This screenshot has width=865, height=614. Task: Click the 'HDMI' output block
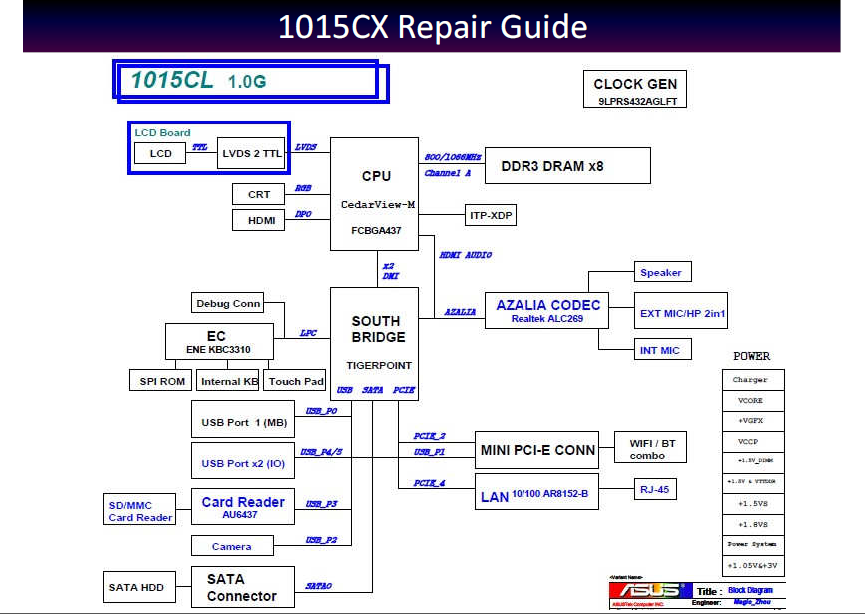pos(259,220)
